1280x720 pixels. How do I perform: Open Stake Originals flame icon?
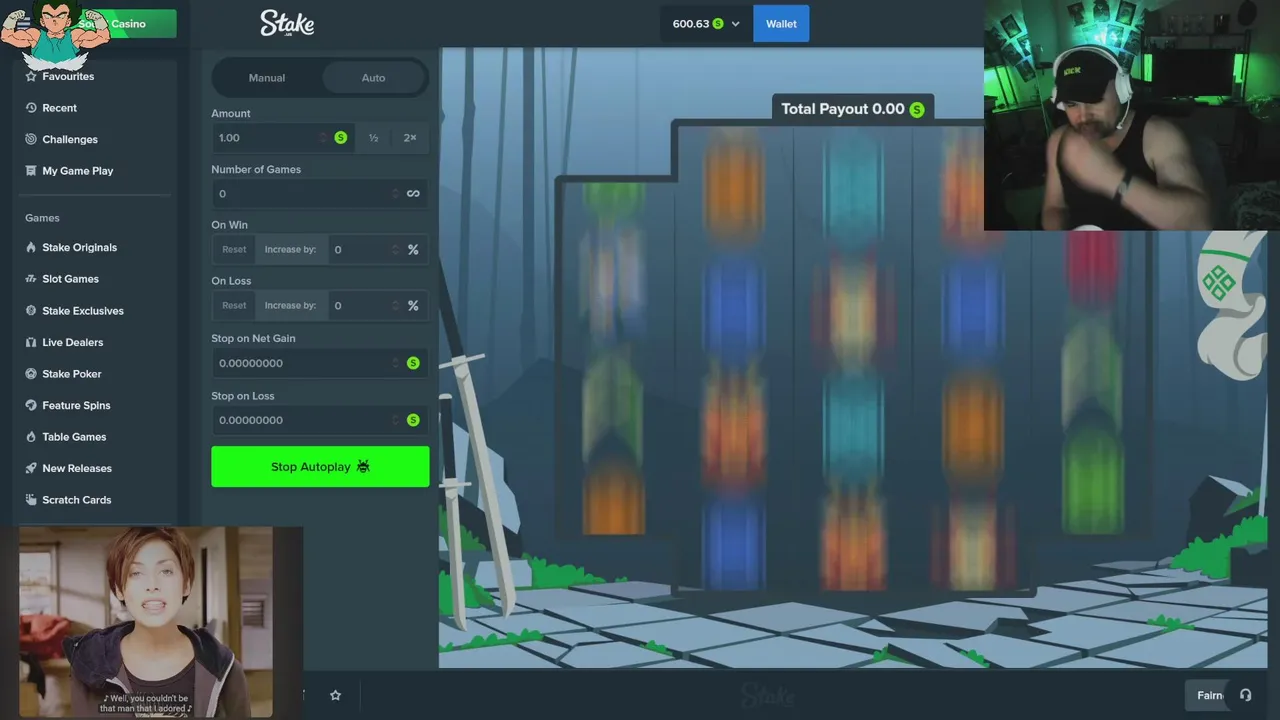point(32,248)
